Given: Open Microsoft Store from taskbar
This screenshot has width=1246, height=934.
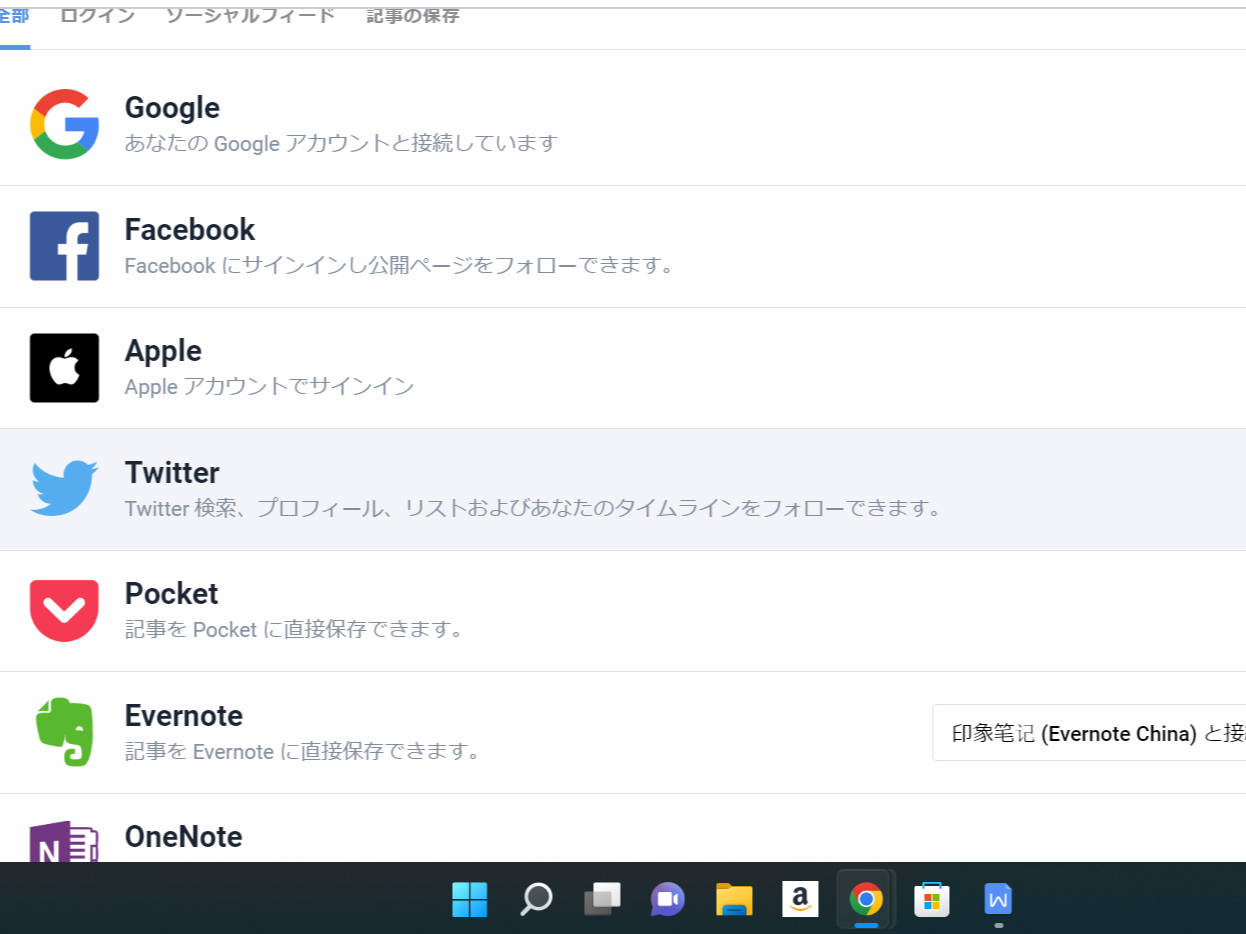Looking at the screenshot, I should (932, 899).
